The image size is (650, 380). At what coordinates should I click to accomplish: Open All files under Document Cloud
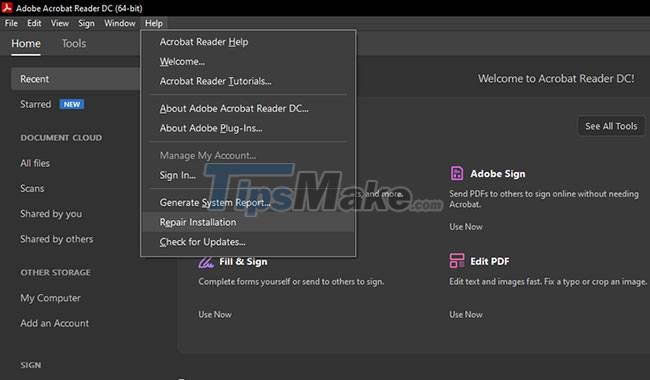(35, 163)
